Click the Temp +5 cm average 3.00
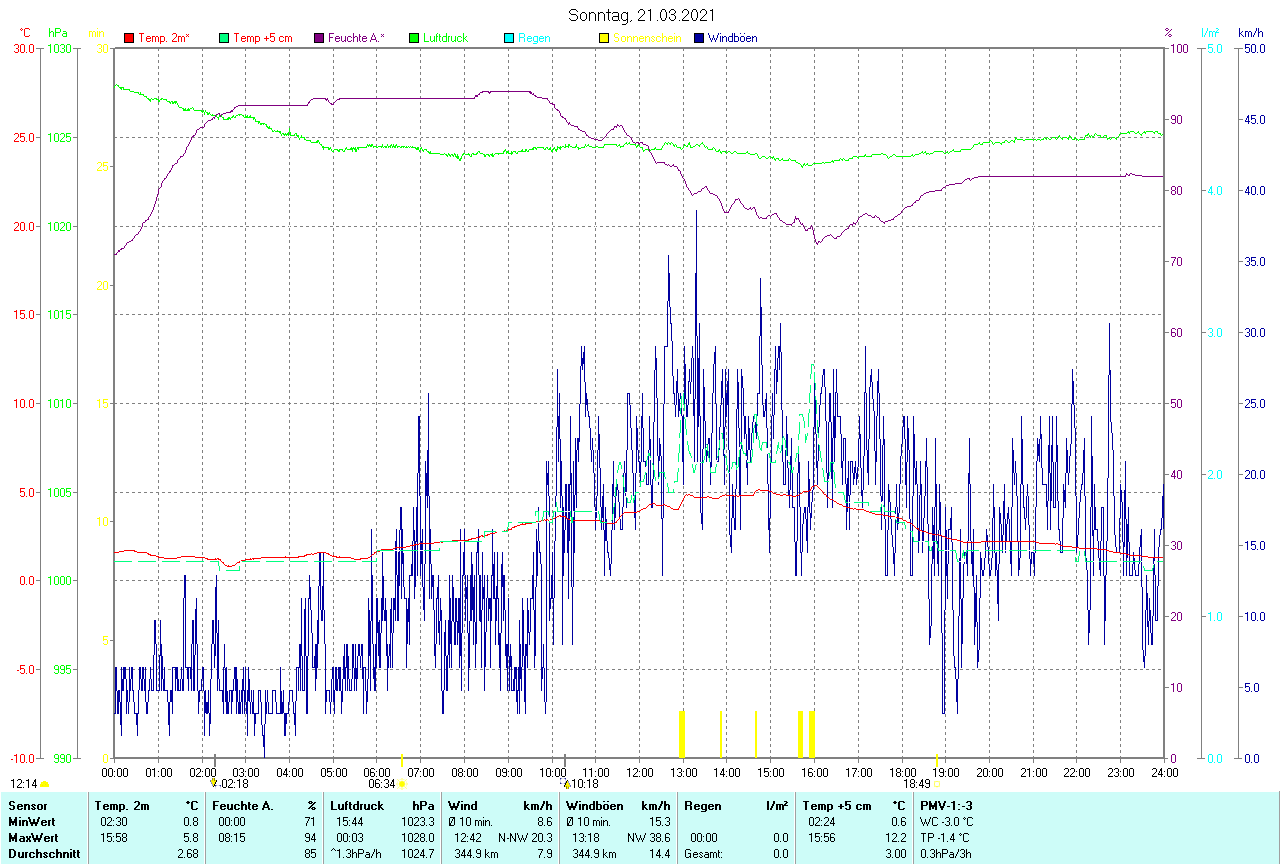Screen dimensions: 1280x864 click(894, 854)
